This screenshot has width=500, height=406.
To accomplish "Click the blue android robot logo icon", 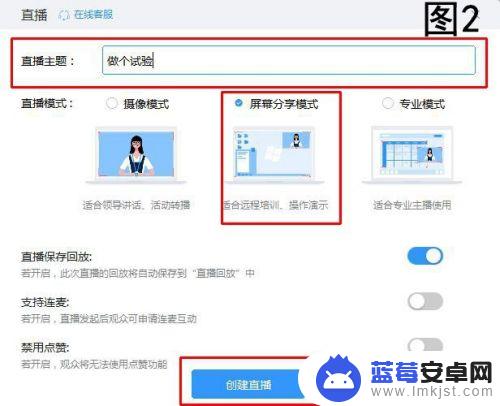I will click(338, 378).
